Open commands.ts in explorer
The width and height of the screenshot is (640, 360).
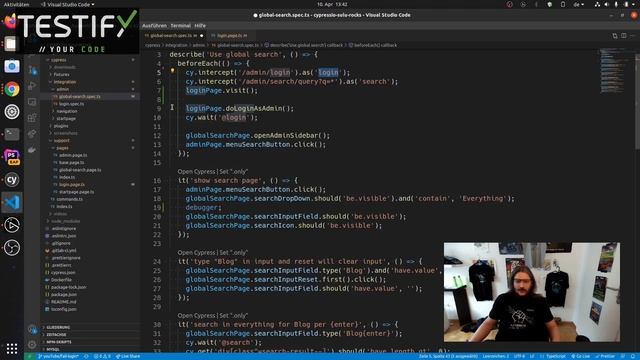69,200
